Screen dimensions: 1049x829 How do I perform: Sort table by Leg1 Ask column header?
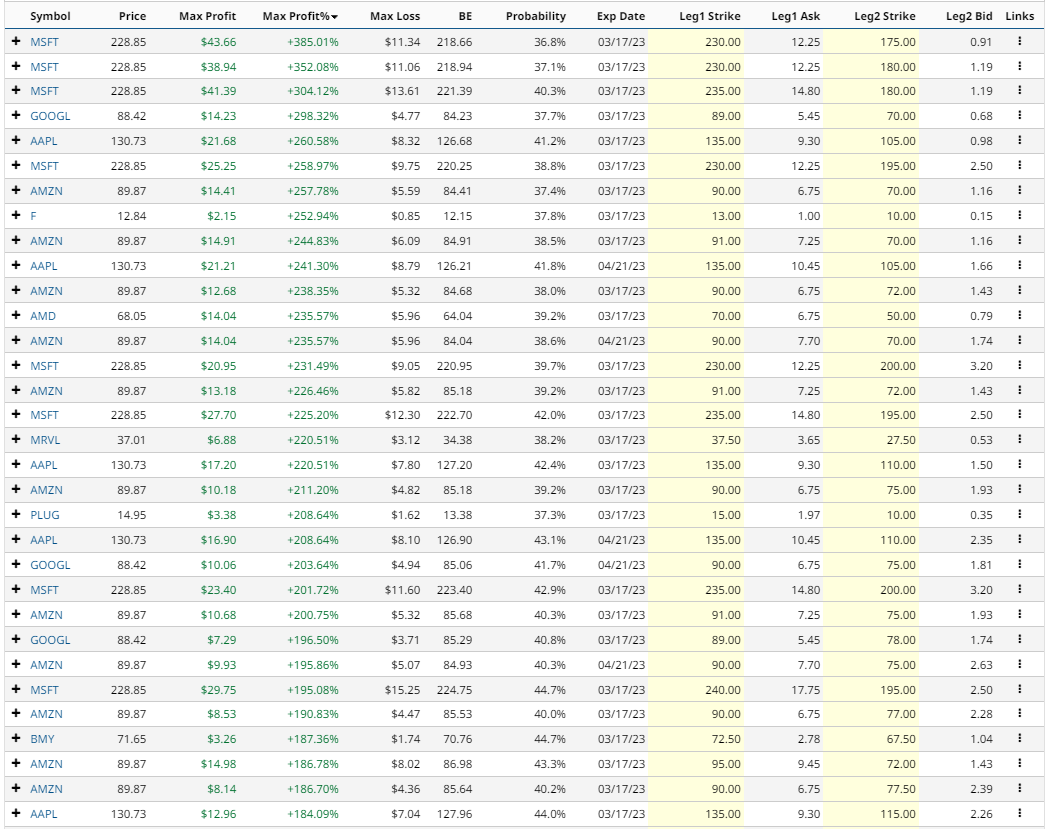(x=795, y=16)
